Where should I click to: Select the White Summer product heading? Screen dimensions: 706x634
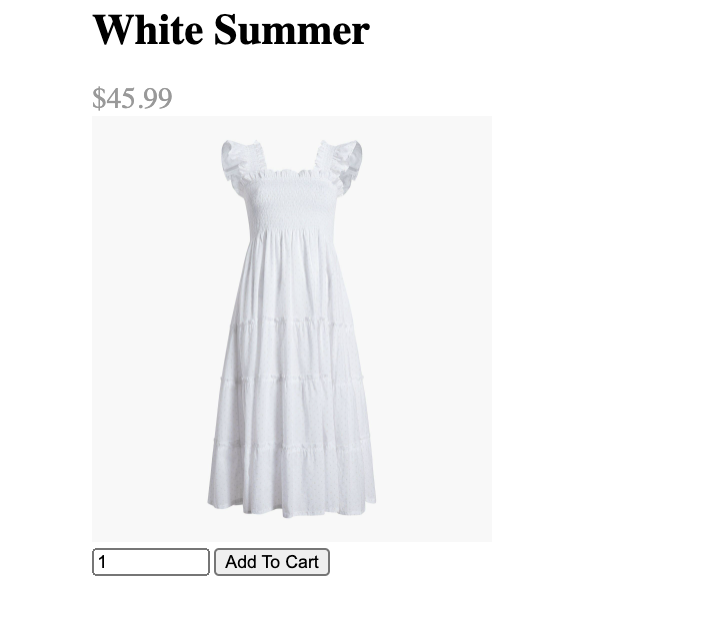(231, 30)
